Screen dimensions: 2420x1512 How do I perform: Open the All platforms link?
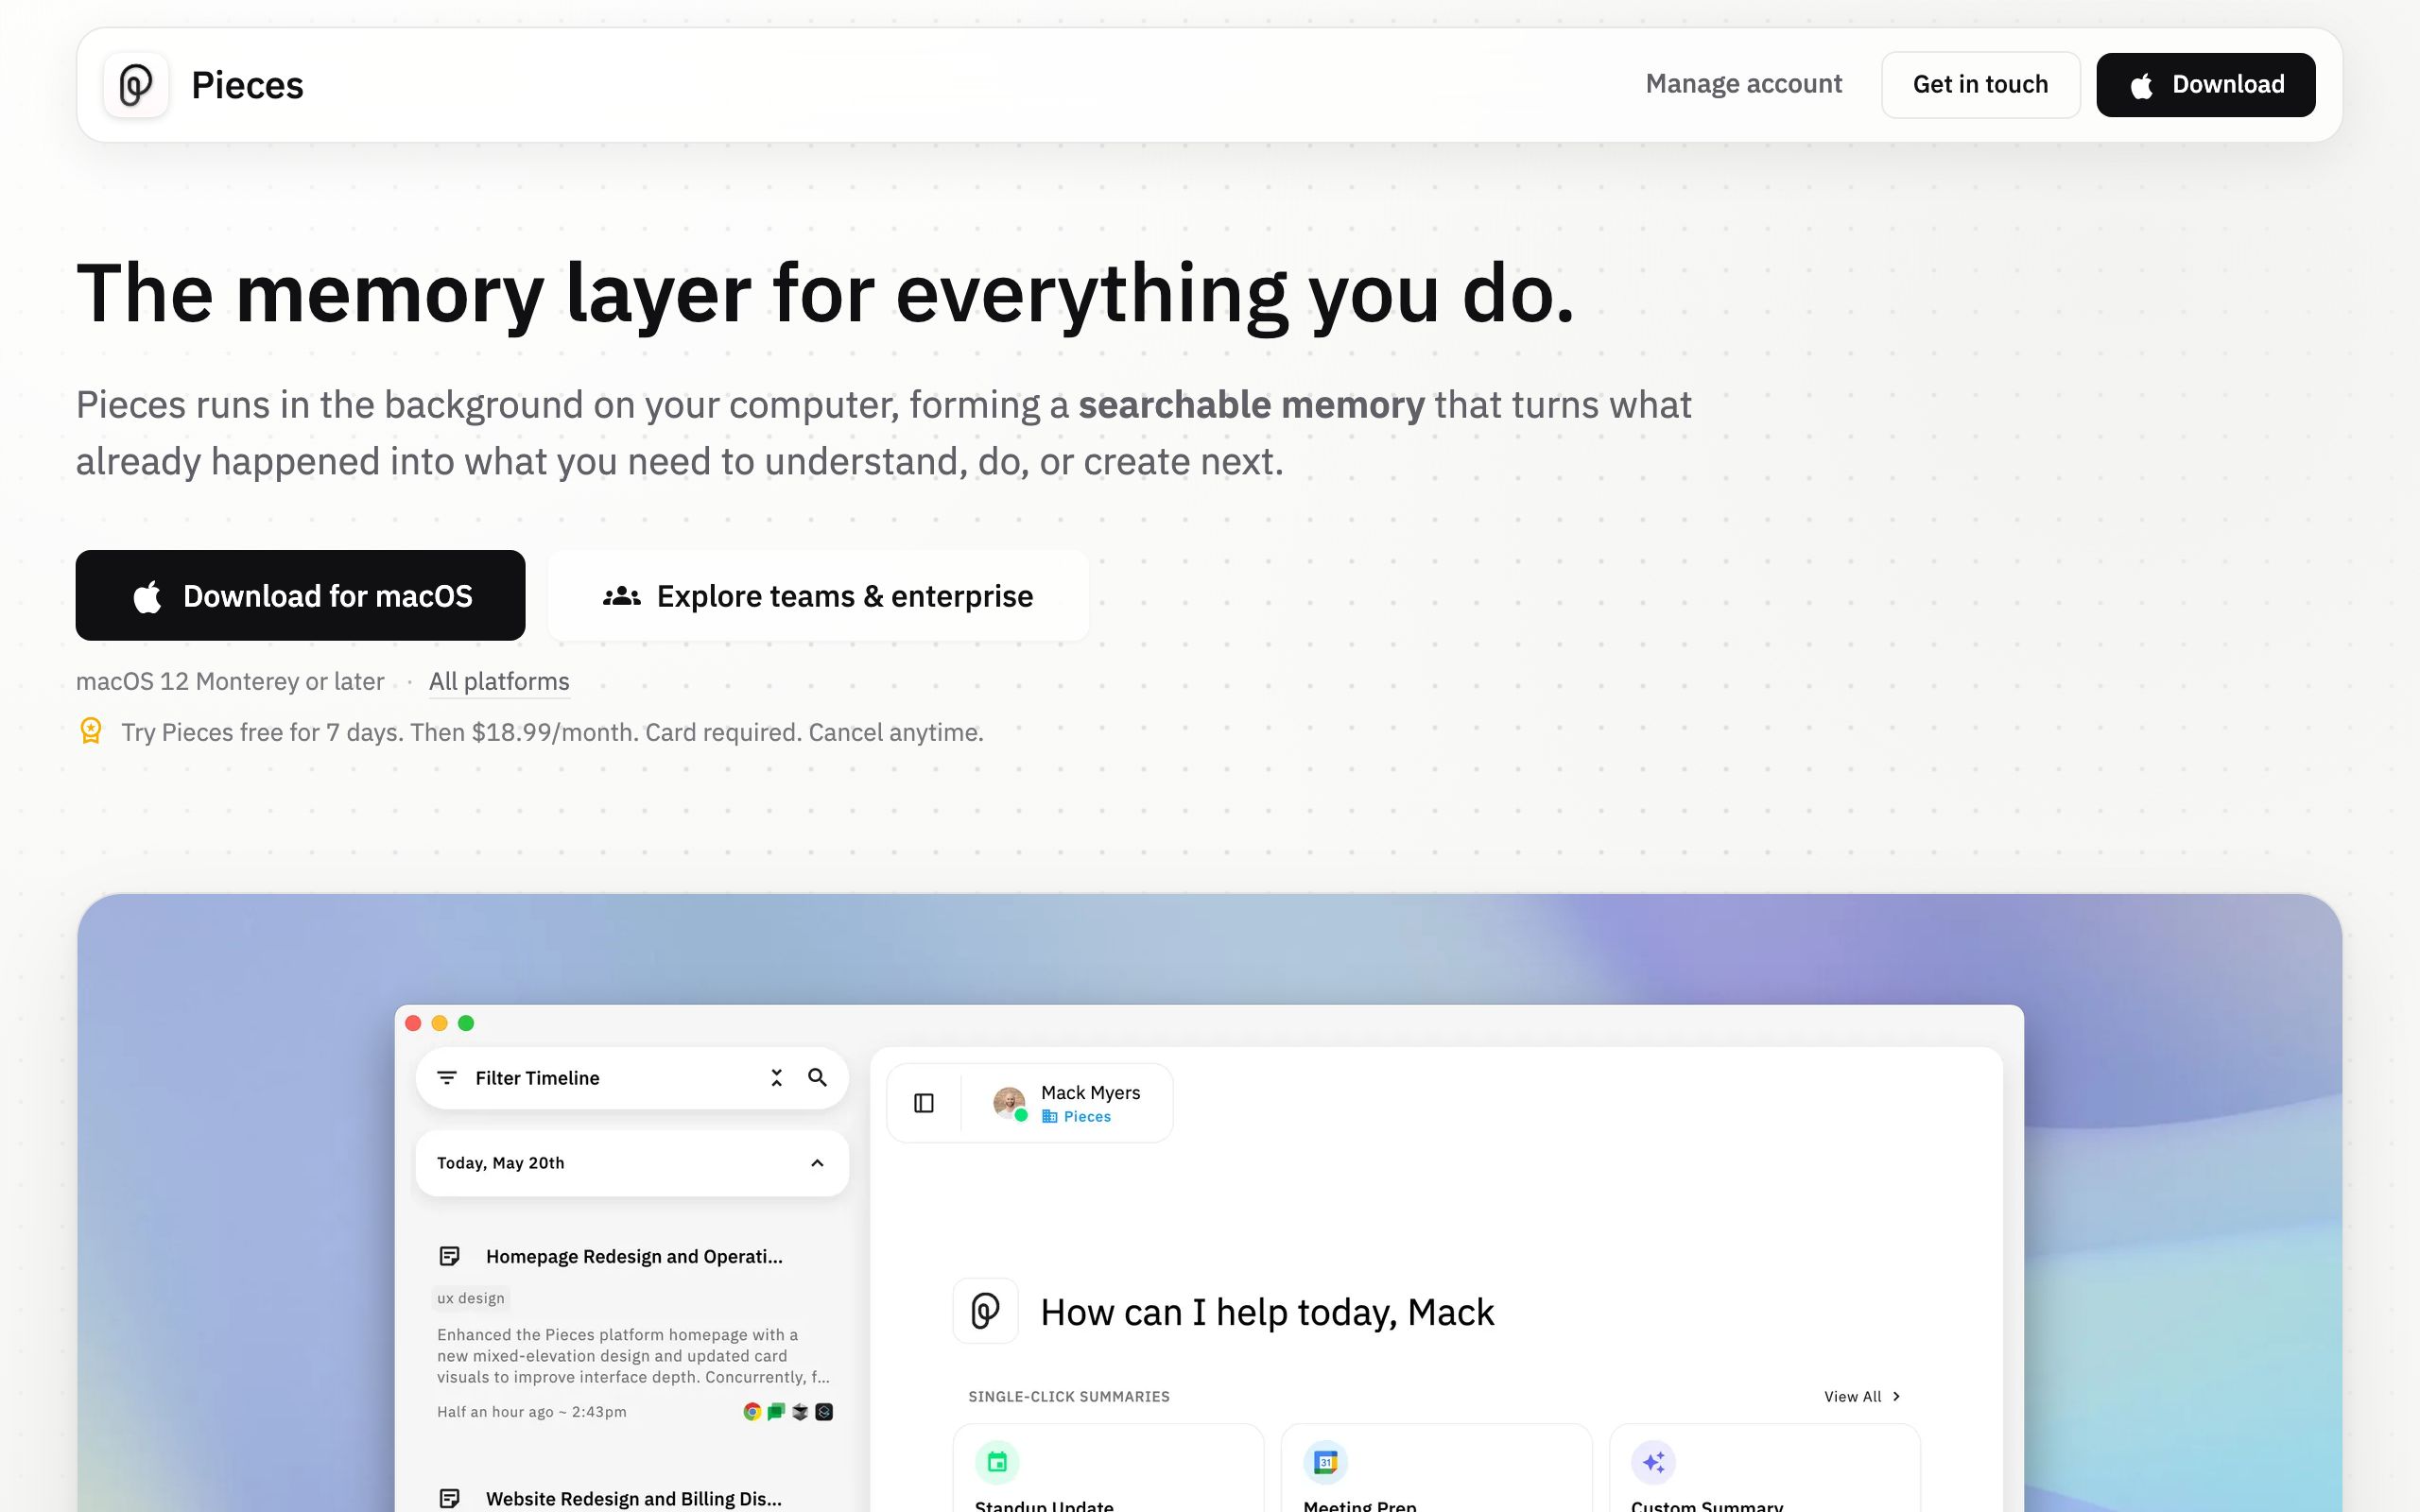tap(499, 681)
